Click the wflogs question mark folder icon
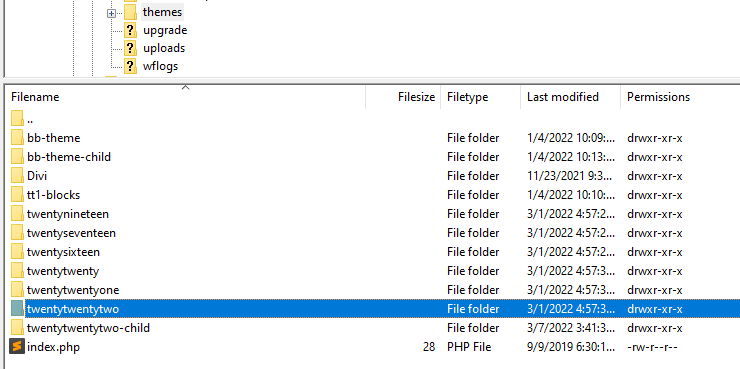This screenshot has height=369, width=740. (x=131, y=66)
